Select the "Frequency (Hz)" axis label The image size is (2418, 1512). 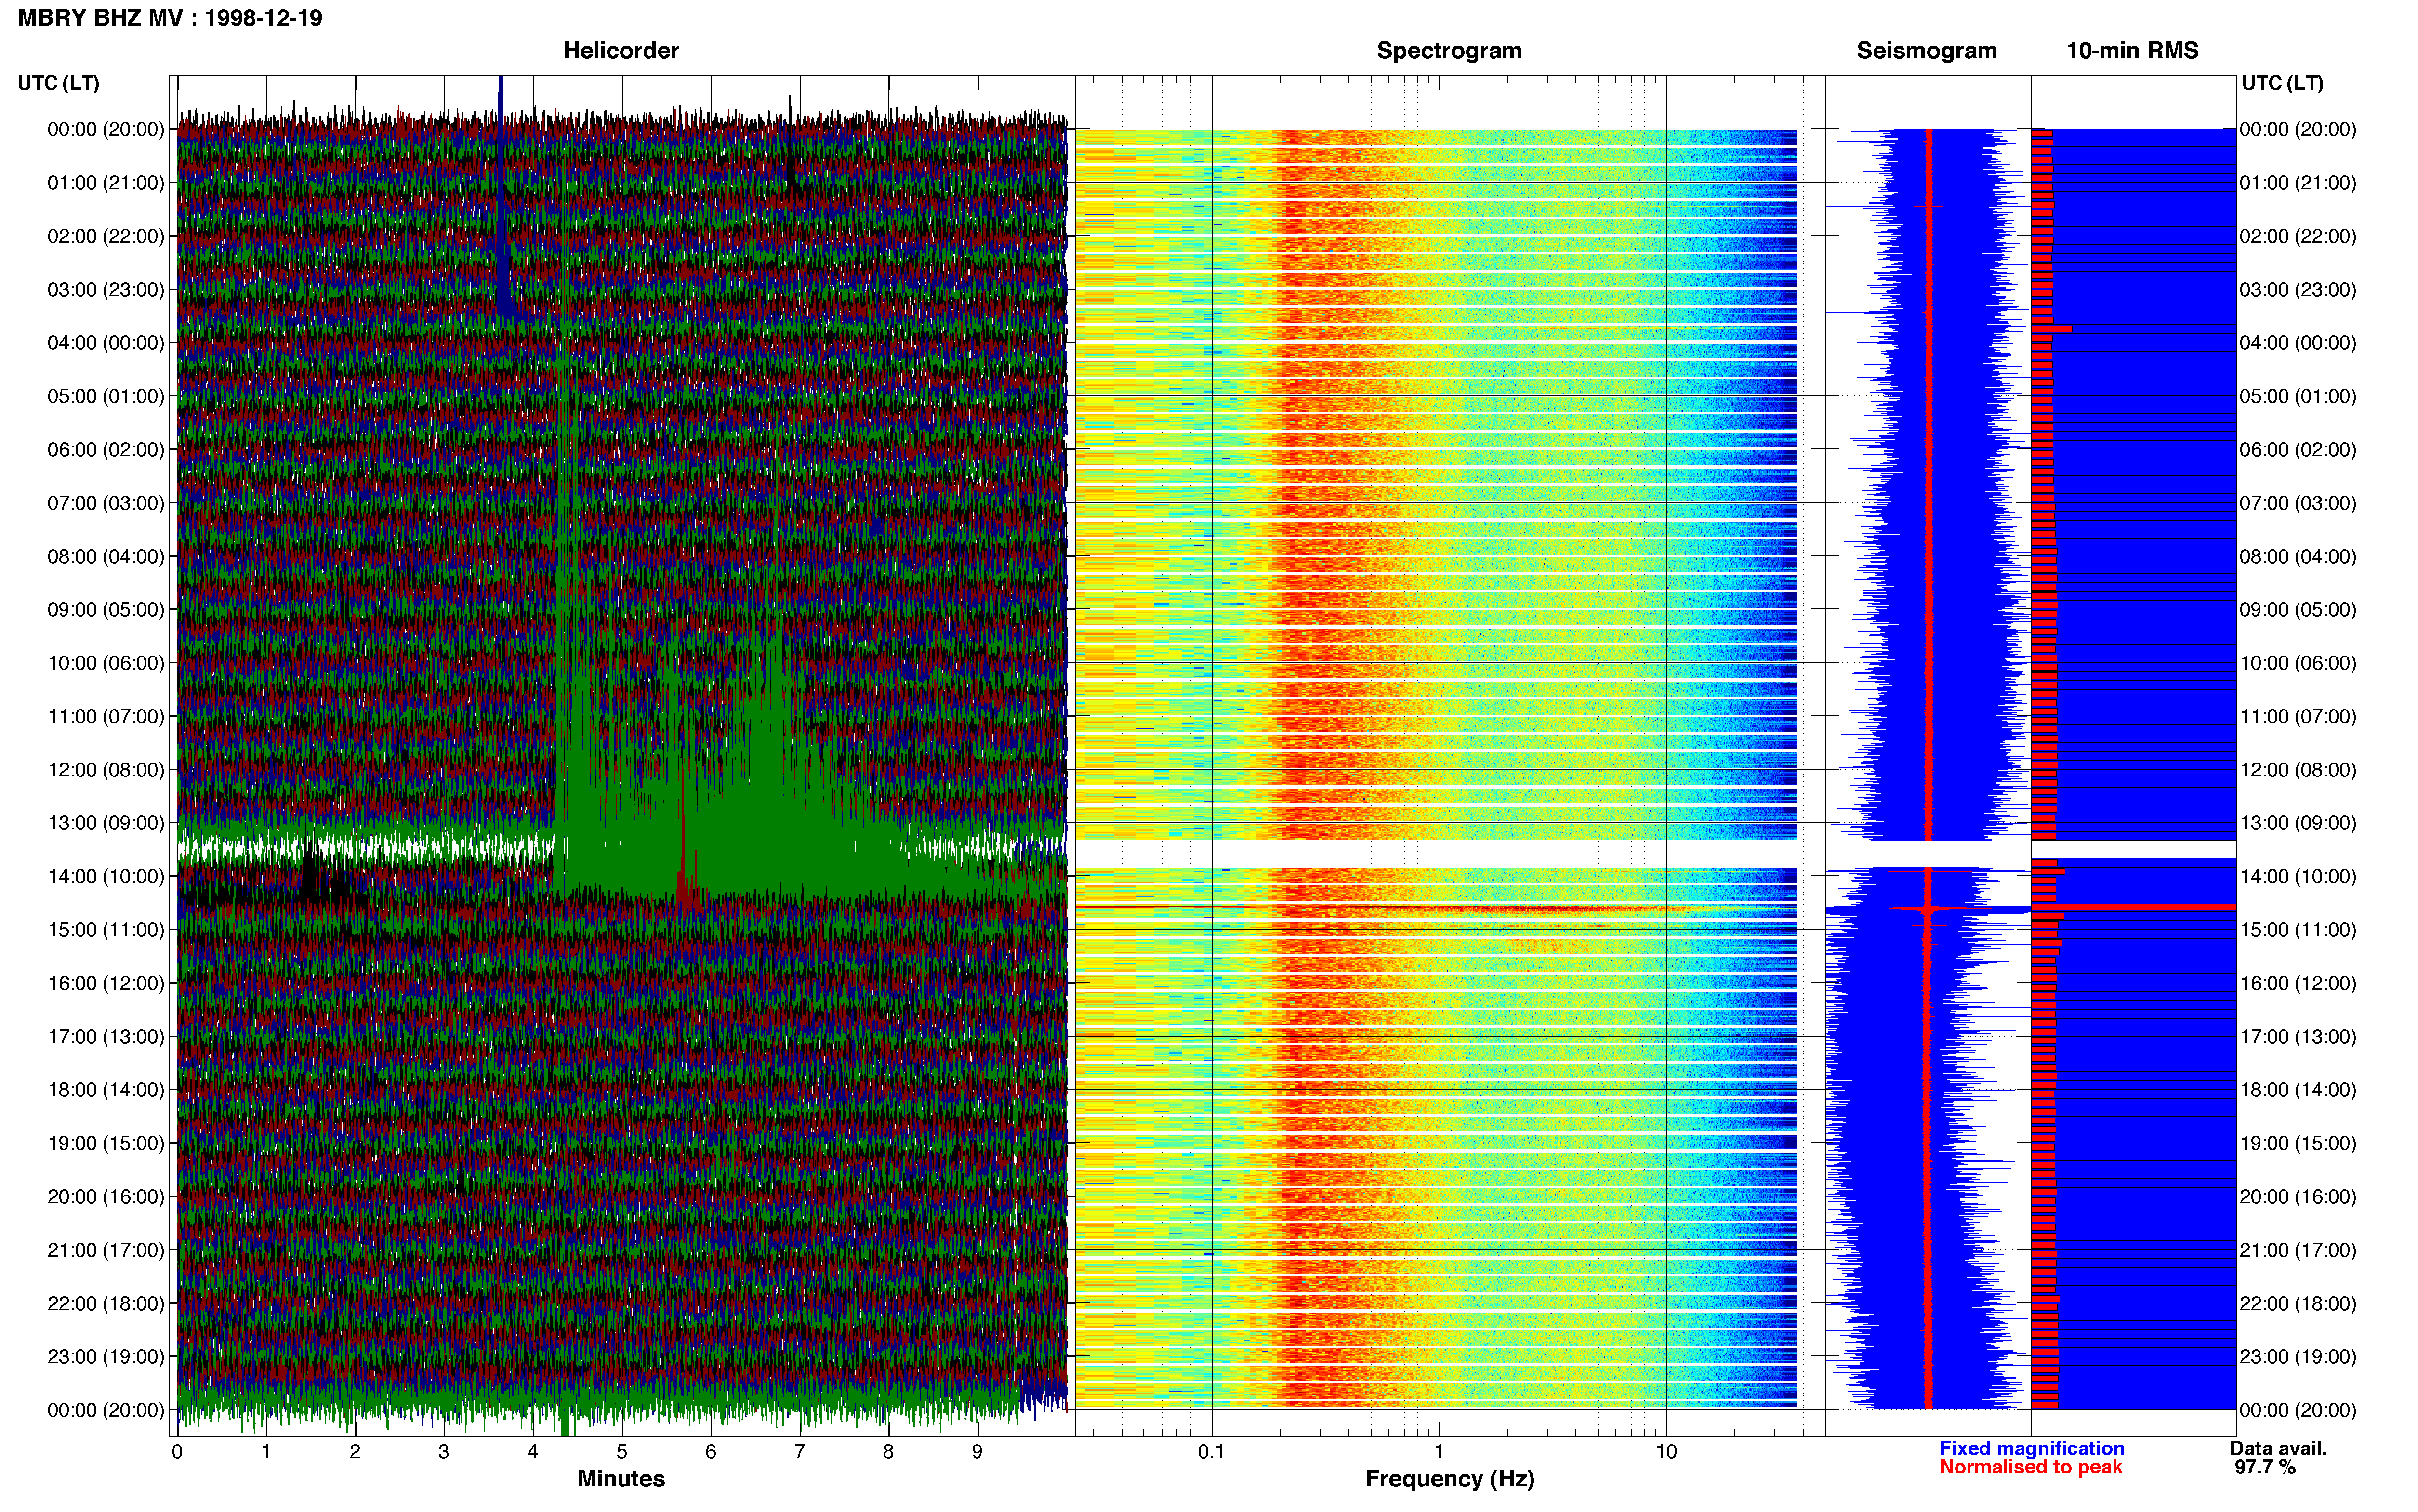click(x=1449, y=1479)
